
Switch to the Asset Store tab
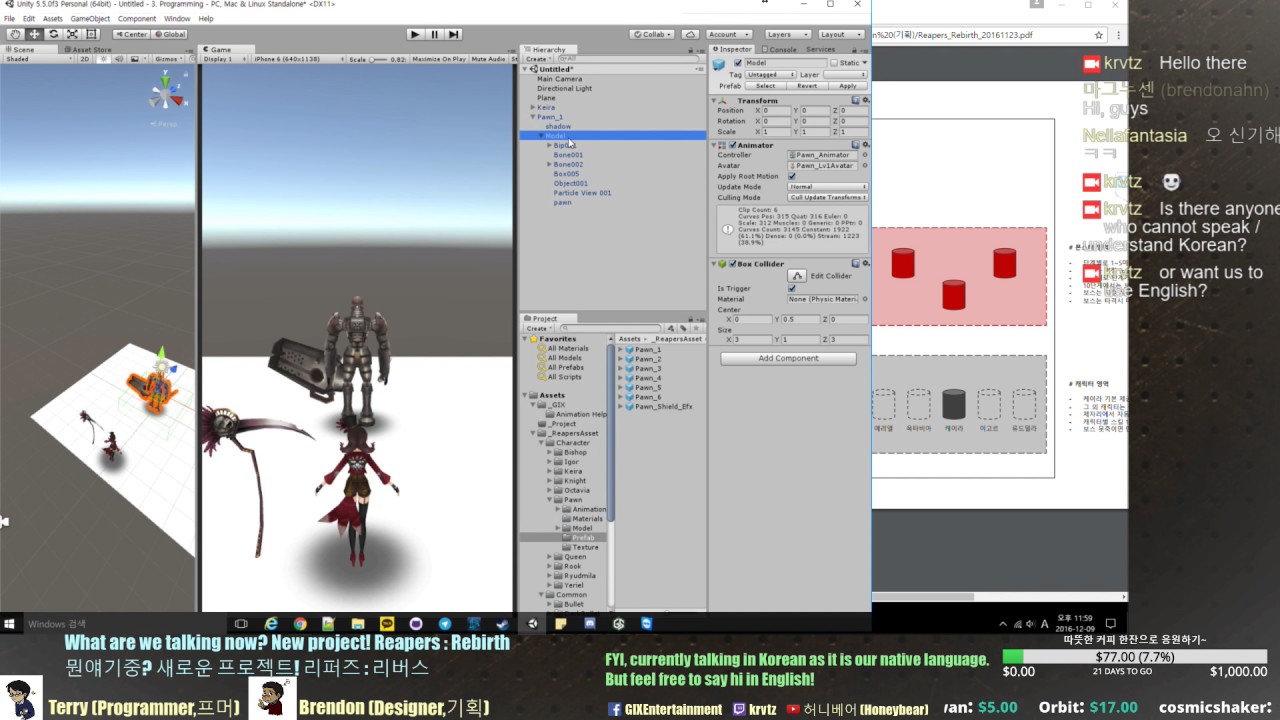point(90,49)
